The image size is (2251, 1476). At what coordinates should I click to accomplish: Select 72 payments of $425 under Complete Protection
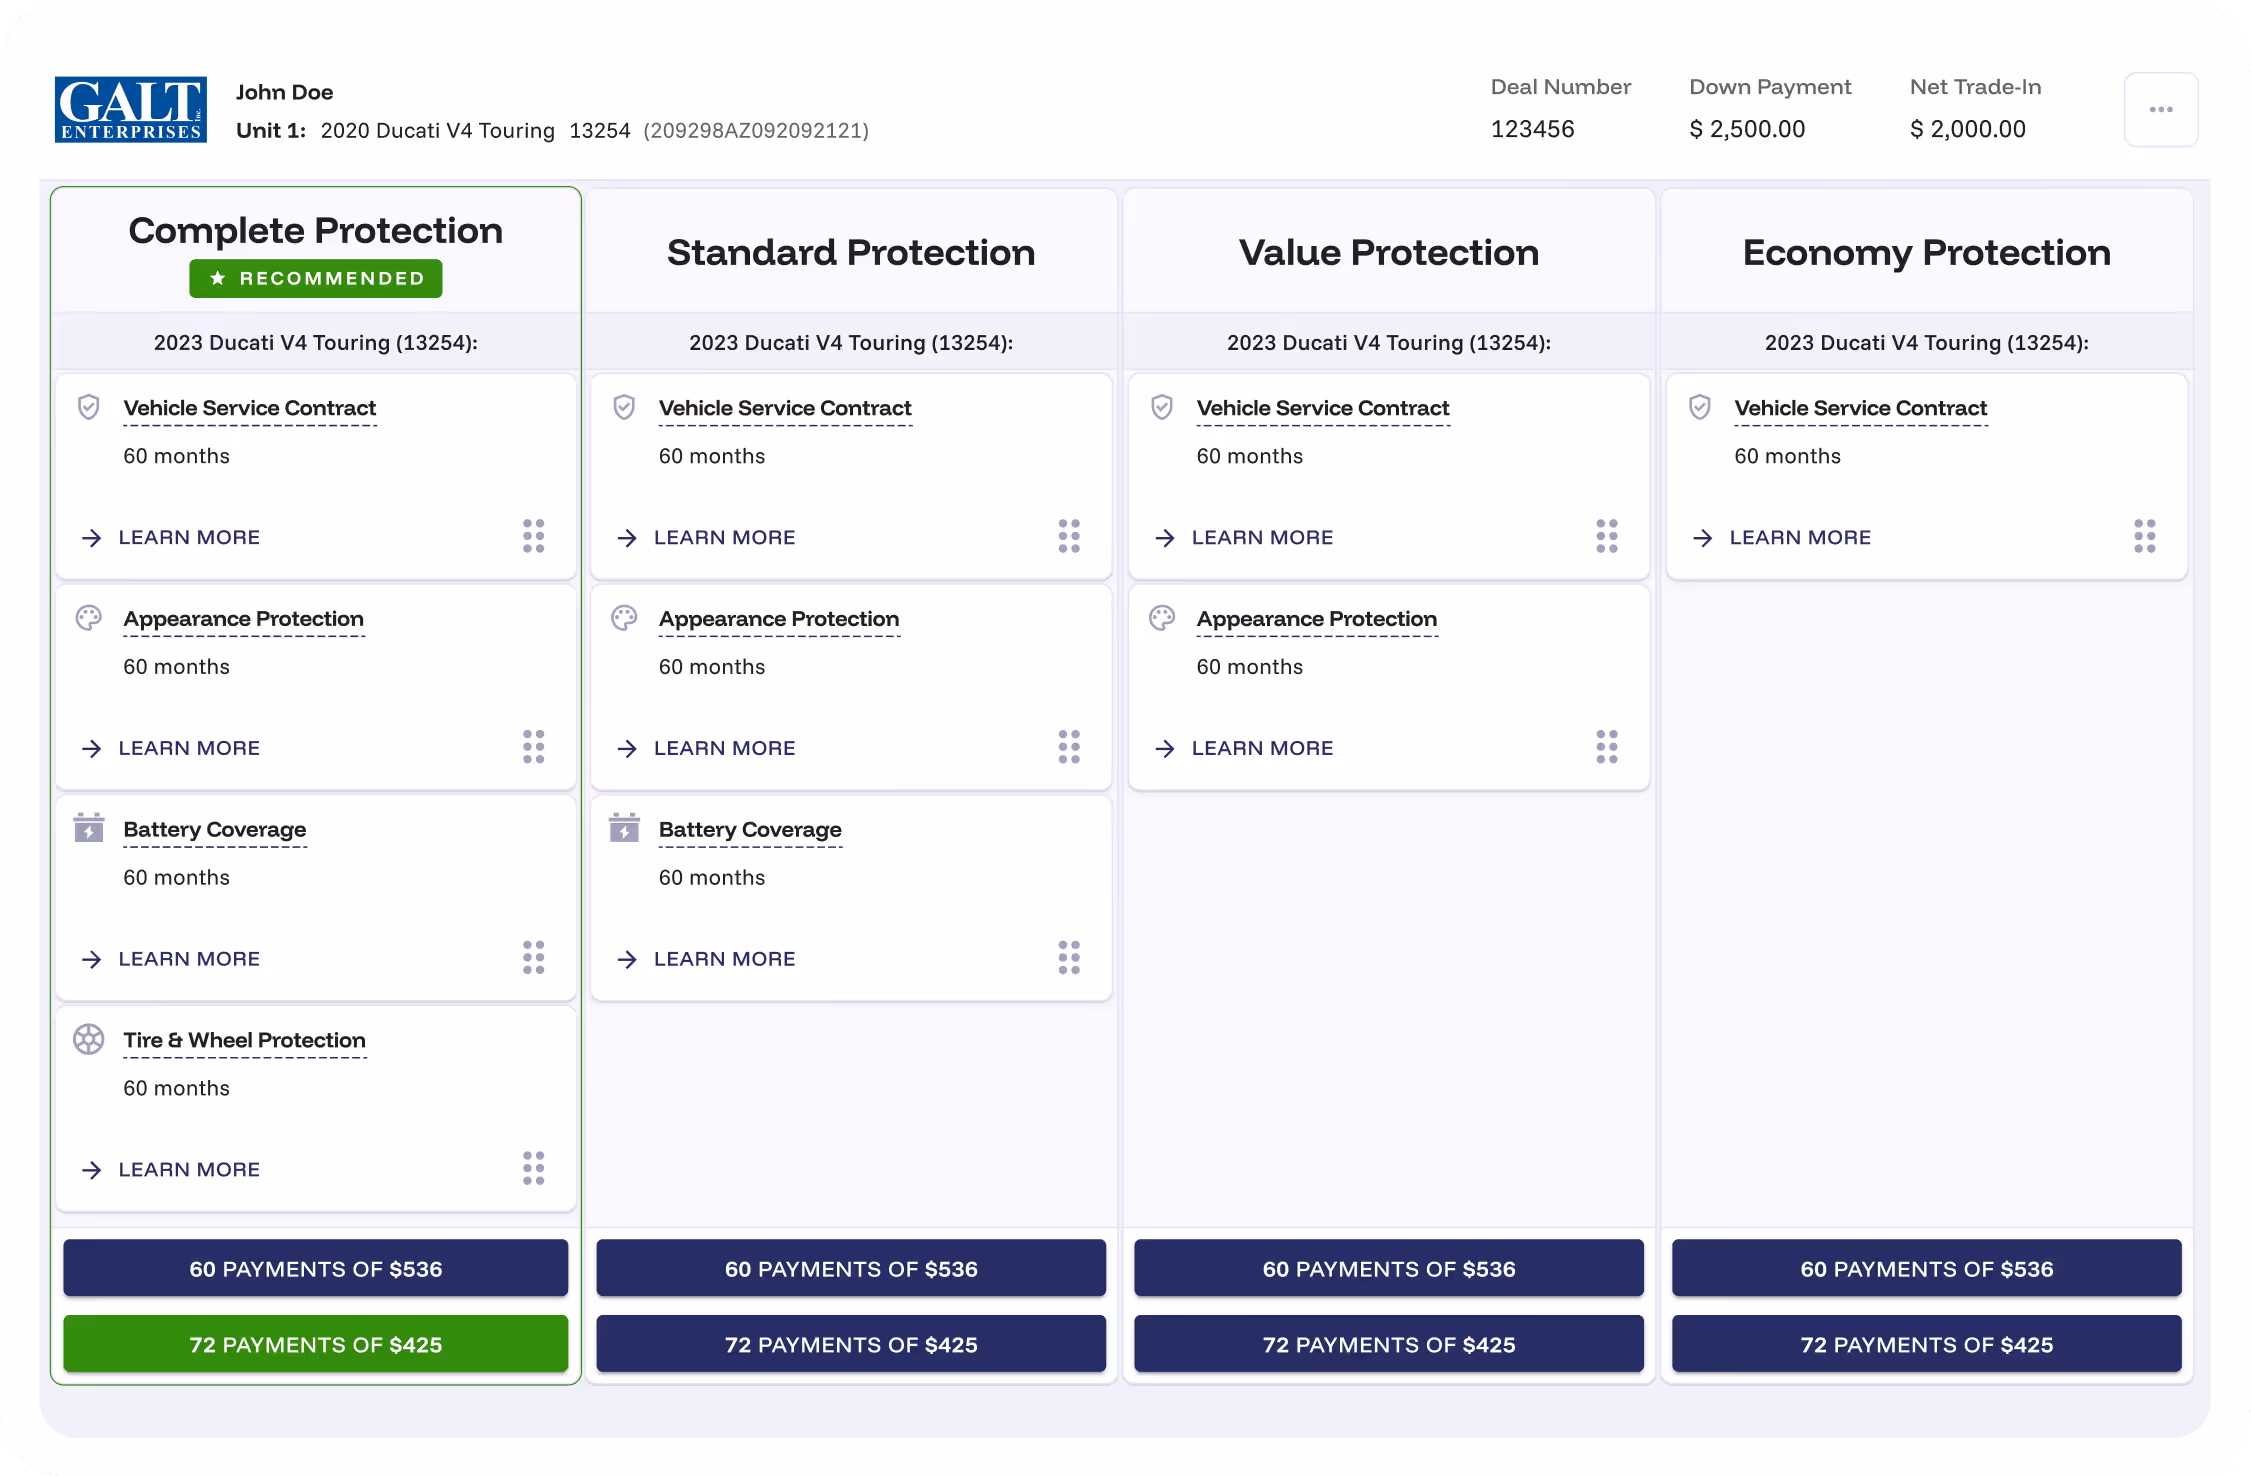[x=315, y=1344]
